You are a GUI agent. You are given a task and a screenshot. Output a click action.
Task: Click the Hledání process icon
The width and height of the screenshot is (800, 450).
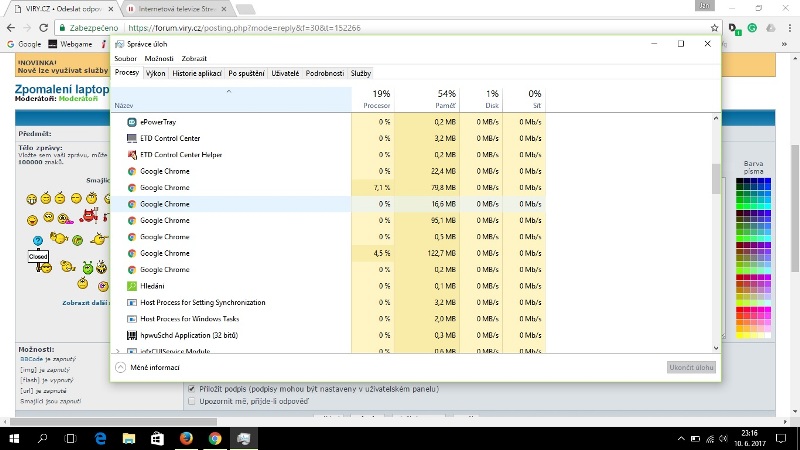(132, 286)
